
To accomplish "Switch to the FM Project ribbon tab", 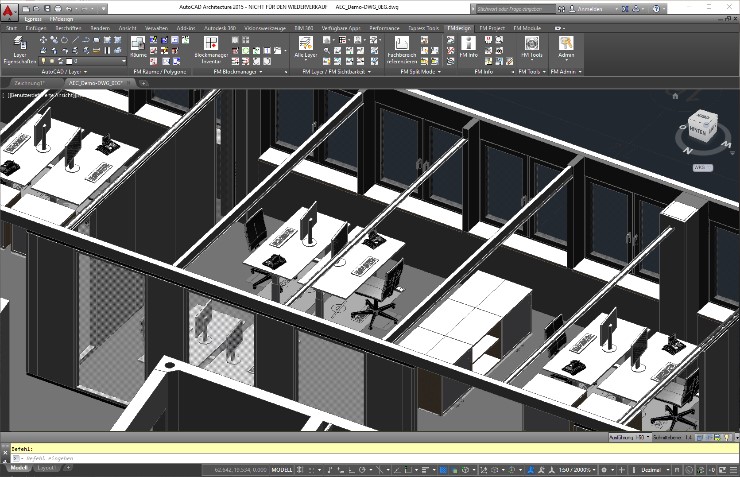I will pyautogui.click(x=491, y=29).
